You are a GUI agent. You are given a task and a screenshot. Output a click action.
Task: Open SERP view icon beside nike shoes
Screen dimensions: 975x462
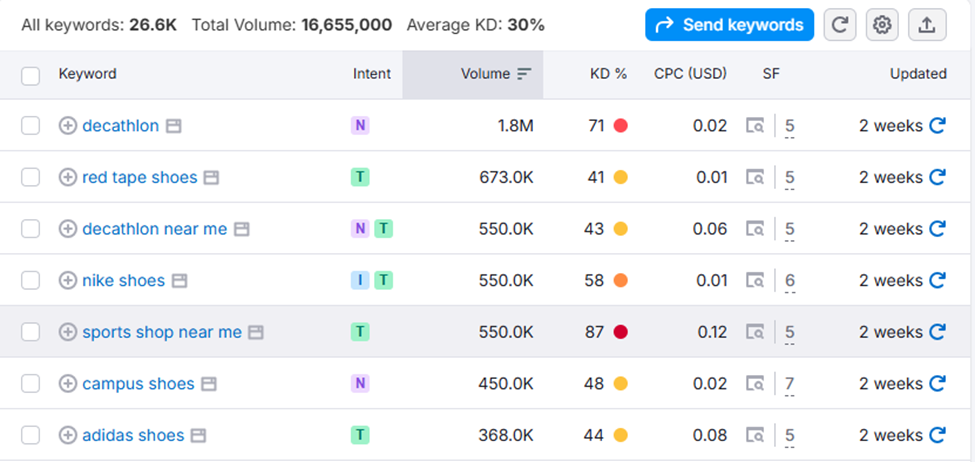[x=179, y=281]
